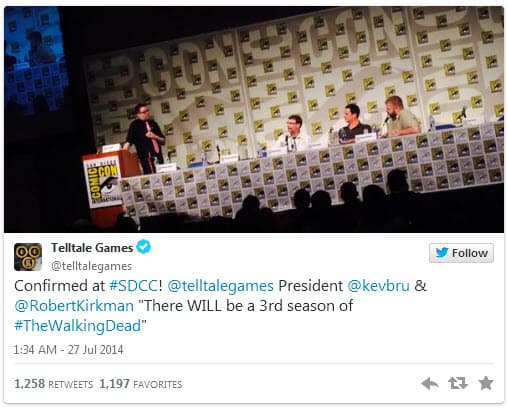Screen dimensions: 508x410
Task: View the 1,258 retweets list
Action: [x=54, y=384]
